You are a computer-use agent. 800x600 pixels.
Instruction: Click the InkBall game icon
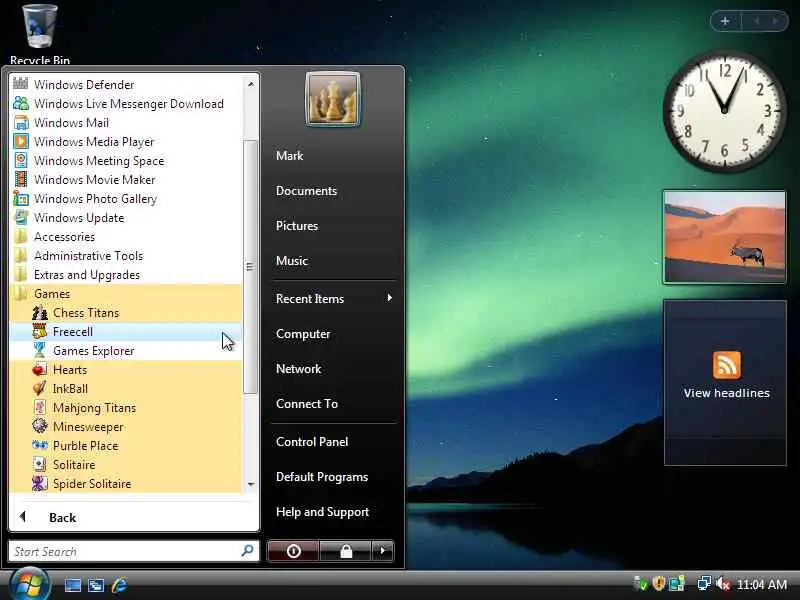pyautogui.click(x=40, y=388)
